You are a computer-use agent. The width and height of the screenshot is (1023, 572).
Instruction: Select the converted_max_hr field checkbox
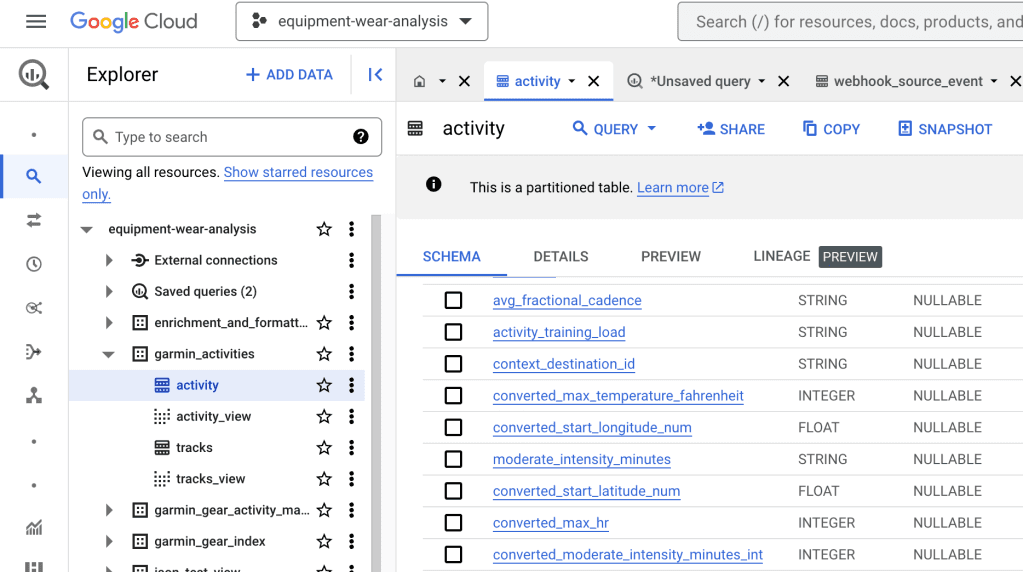pyautogui.click(x=453, y=523)
